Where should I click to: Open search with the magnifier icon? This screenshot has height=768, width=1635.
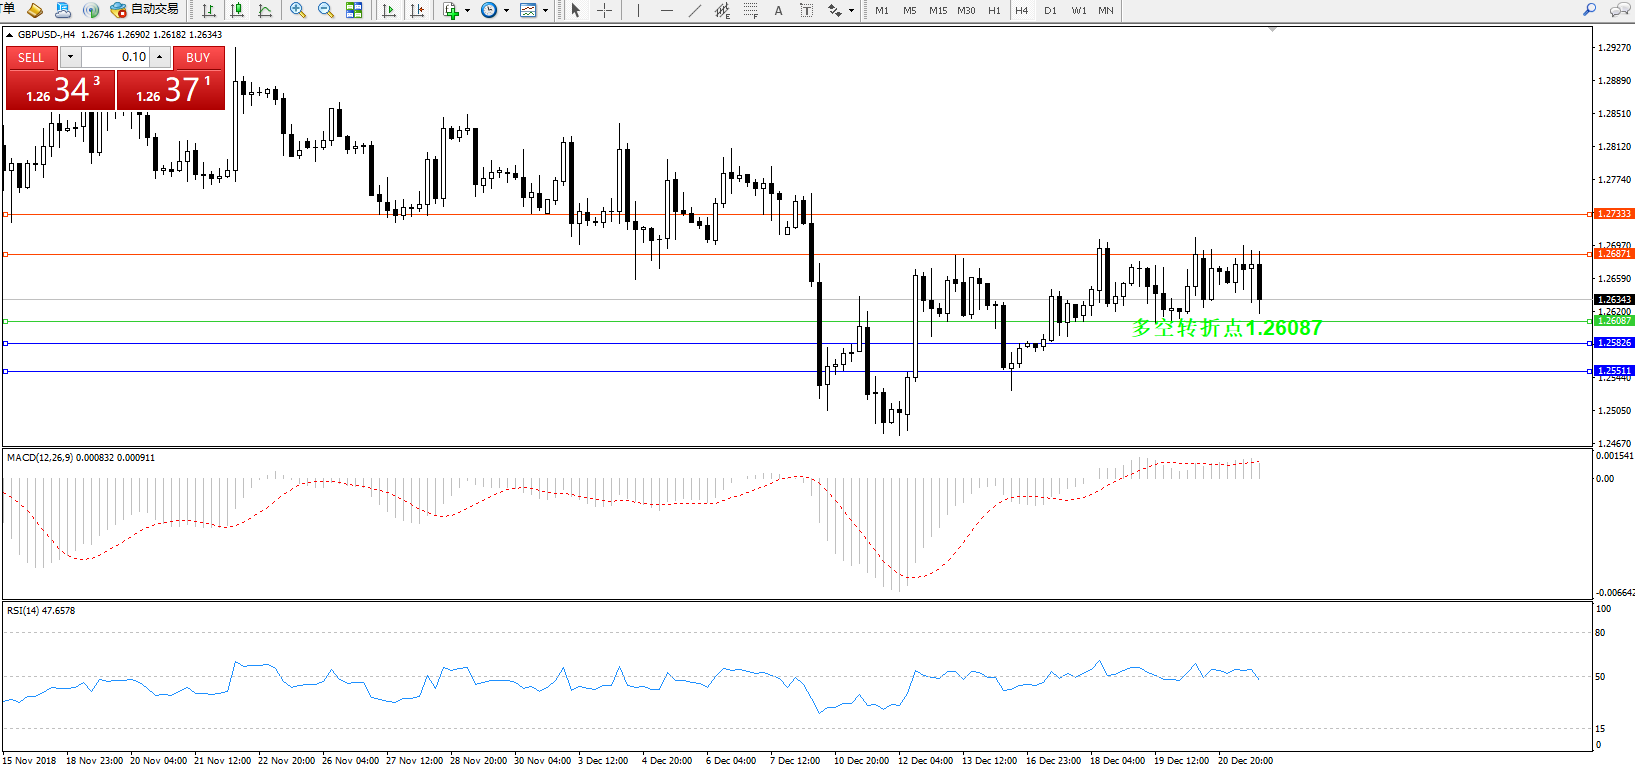(1589, 10)
